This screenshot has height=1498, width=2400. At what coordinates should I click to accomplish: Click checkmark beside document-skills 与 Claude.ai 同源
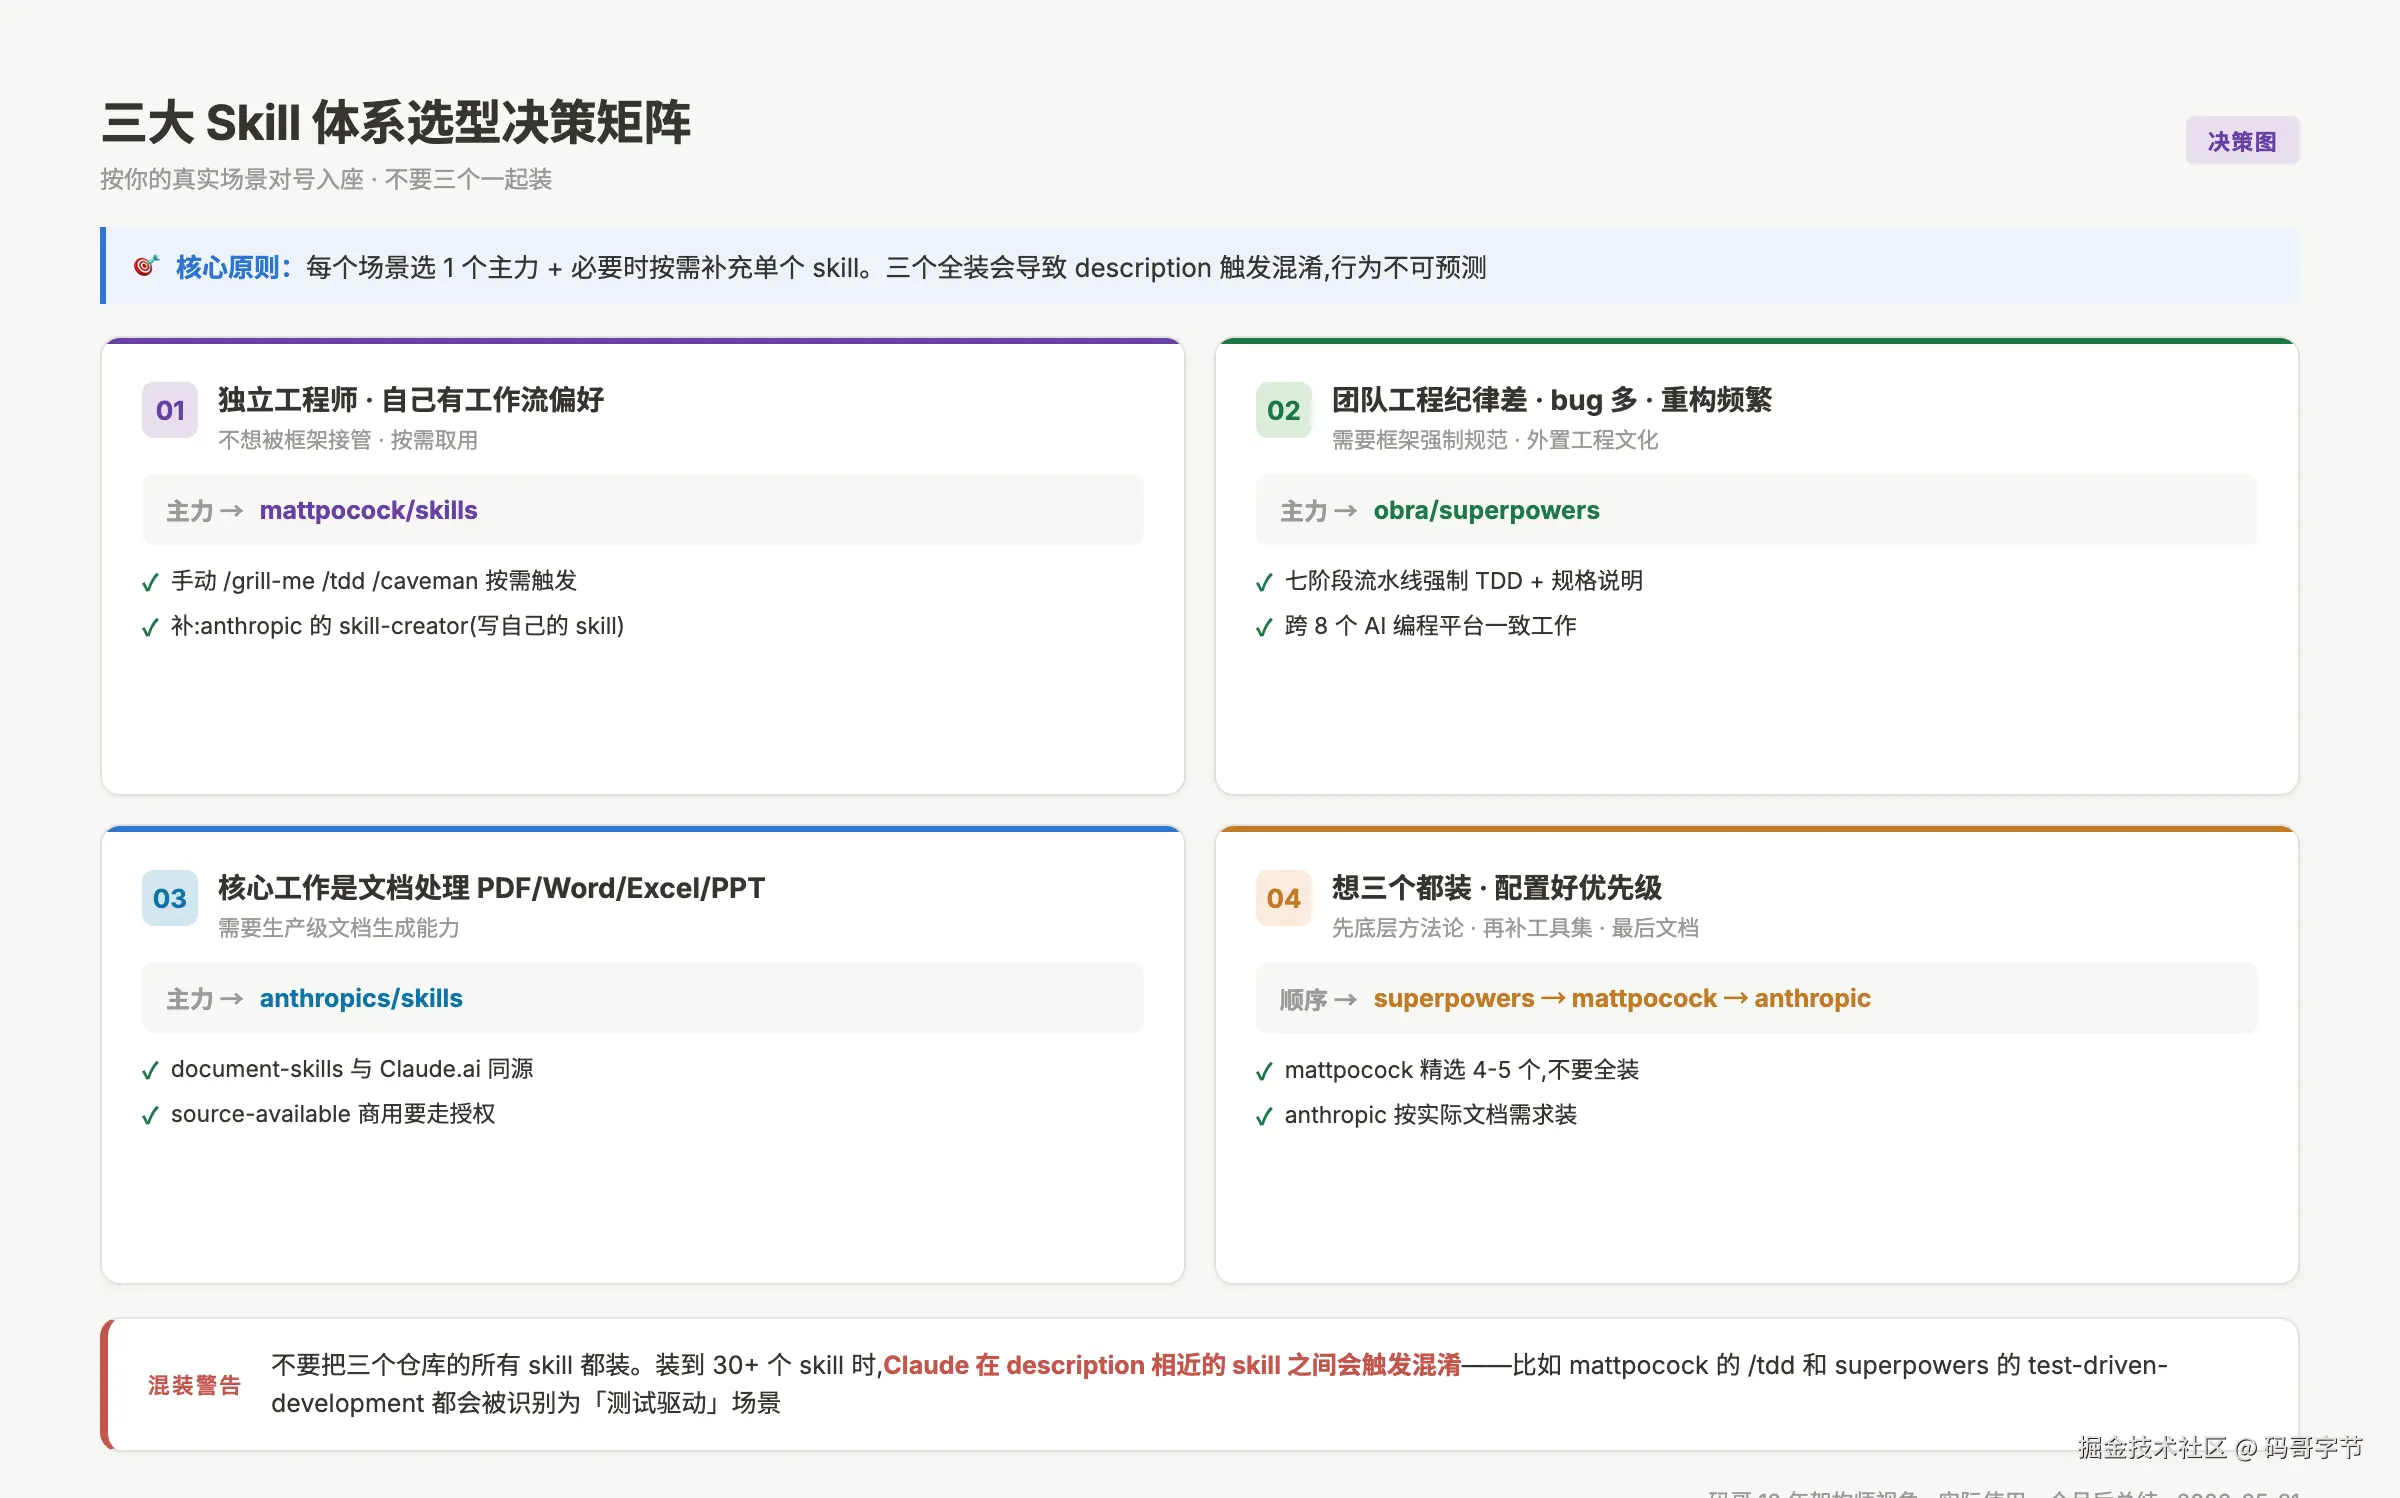coord(150,1070)
